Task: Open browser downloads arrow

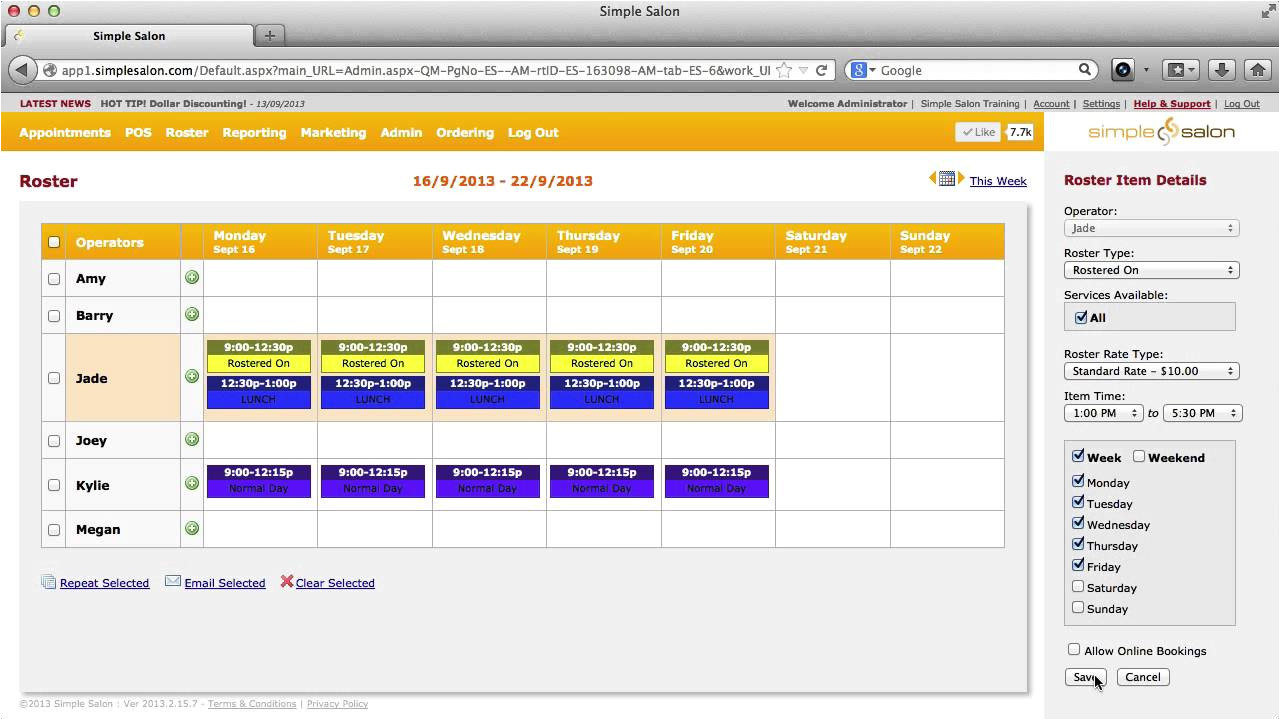Action: click(1221, 70)
